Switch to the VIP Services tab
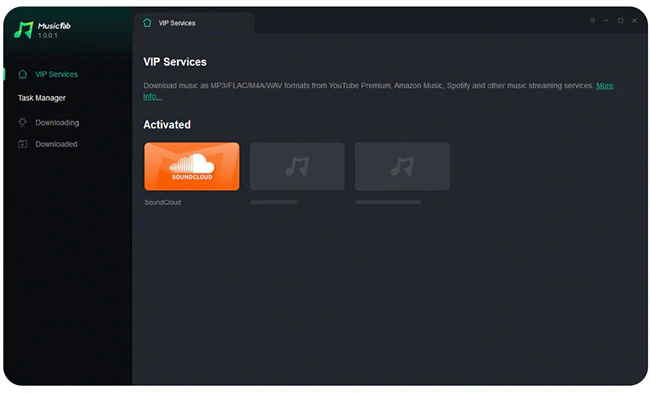Image resolution: width=650 pixels, height=393 pixels. tap(194, 23)
